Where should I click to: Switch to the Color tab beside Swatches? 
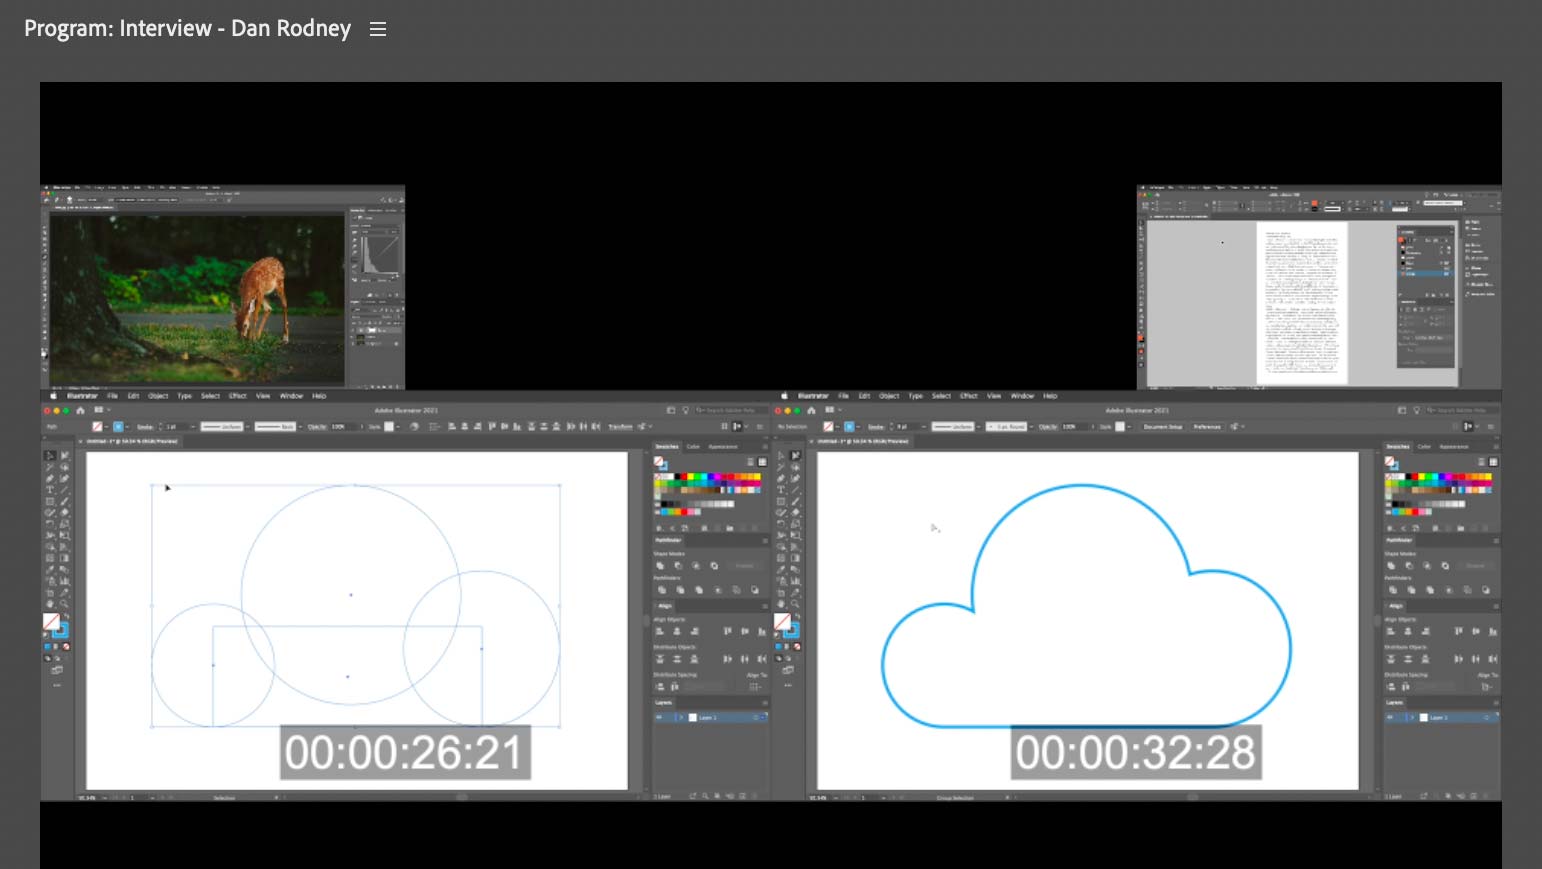point(694,446)
